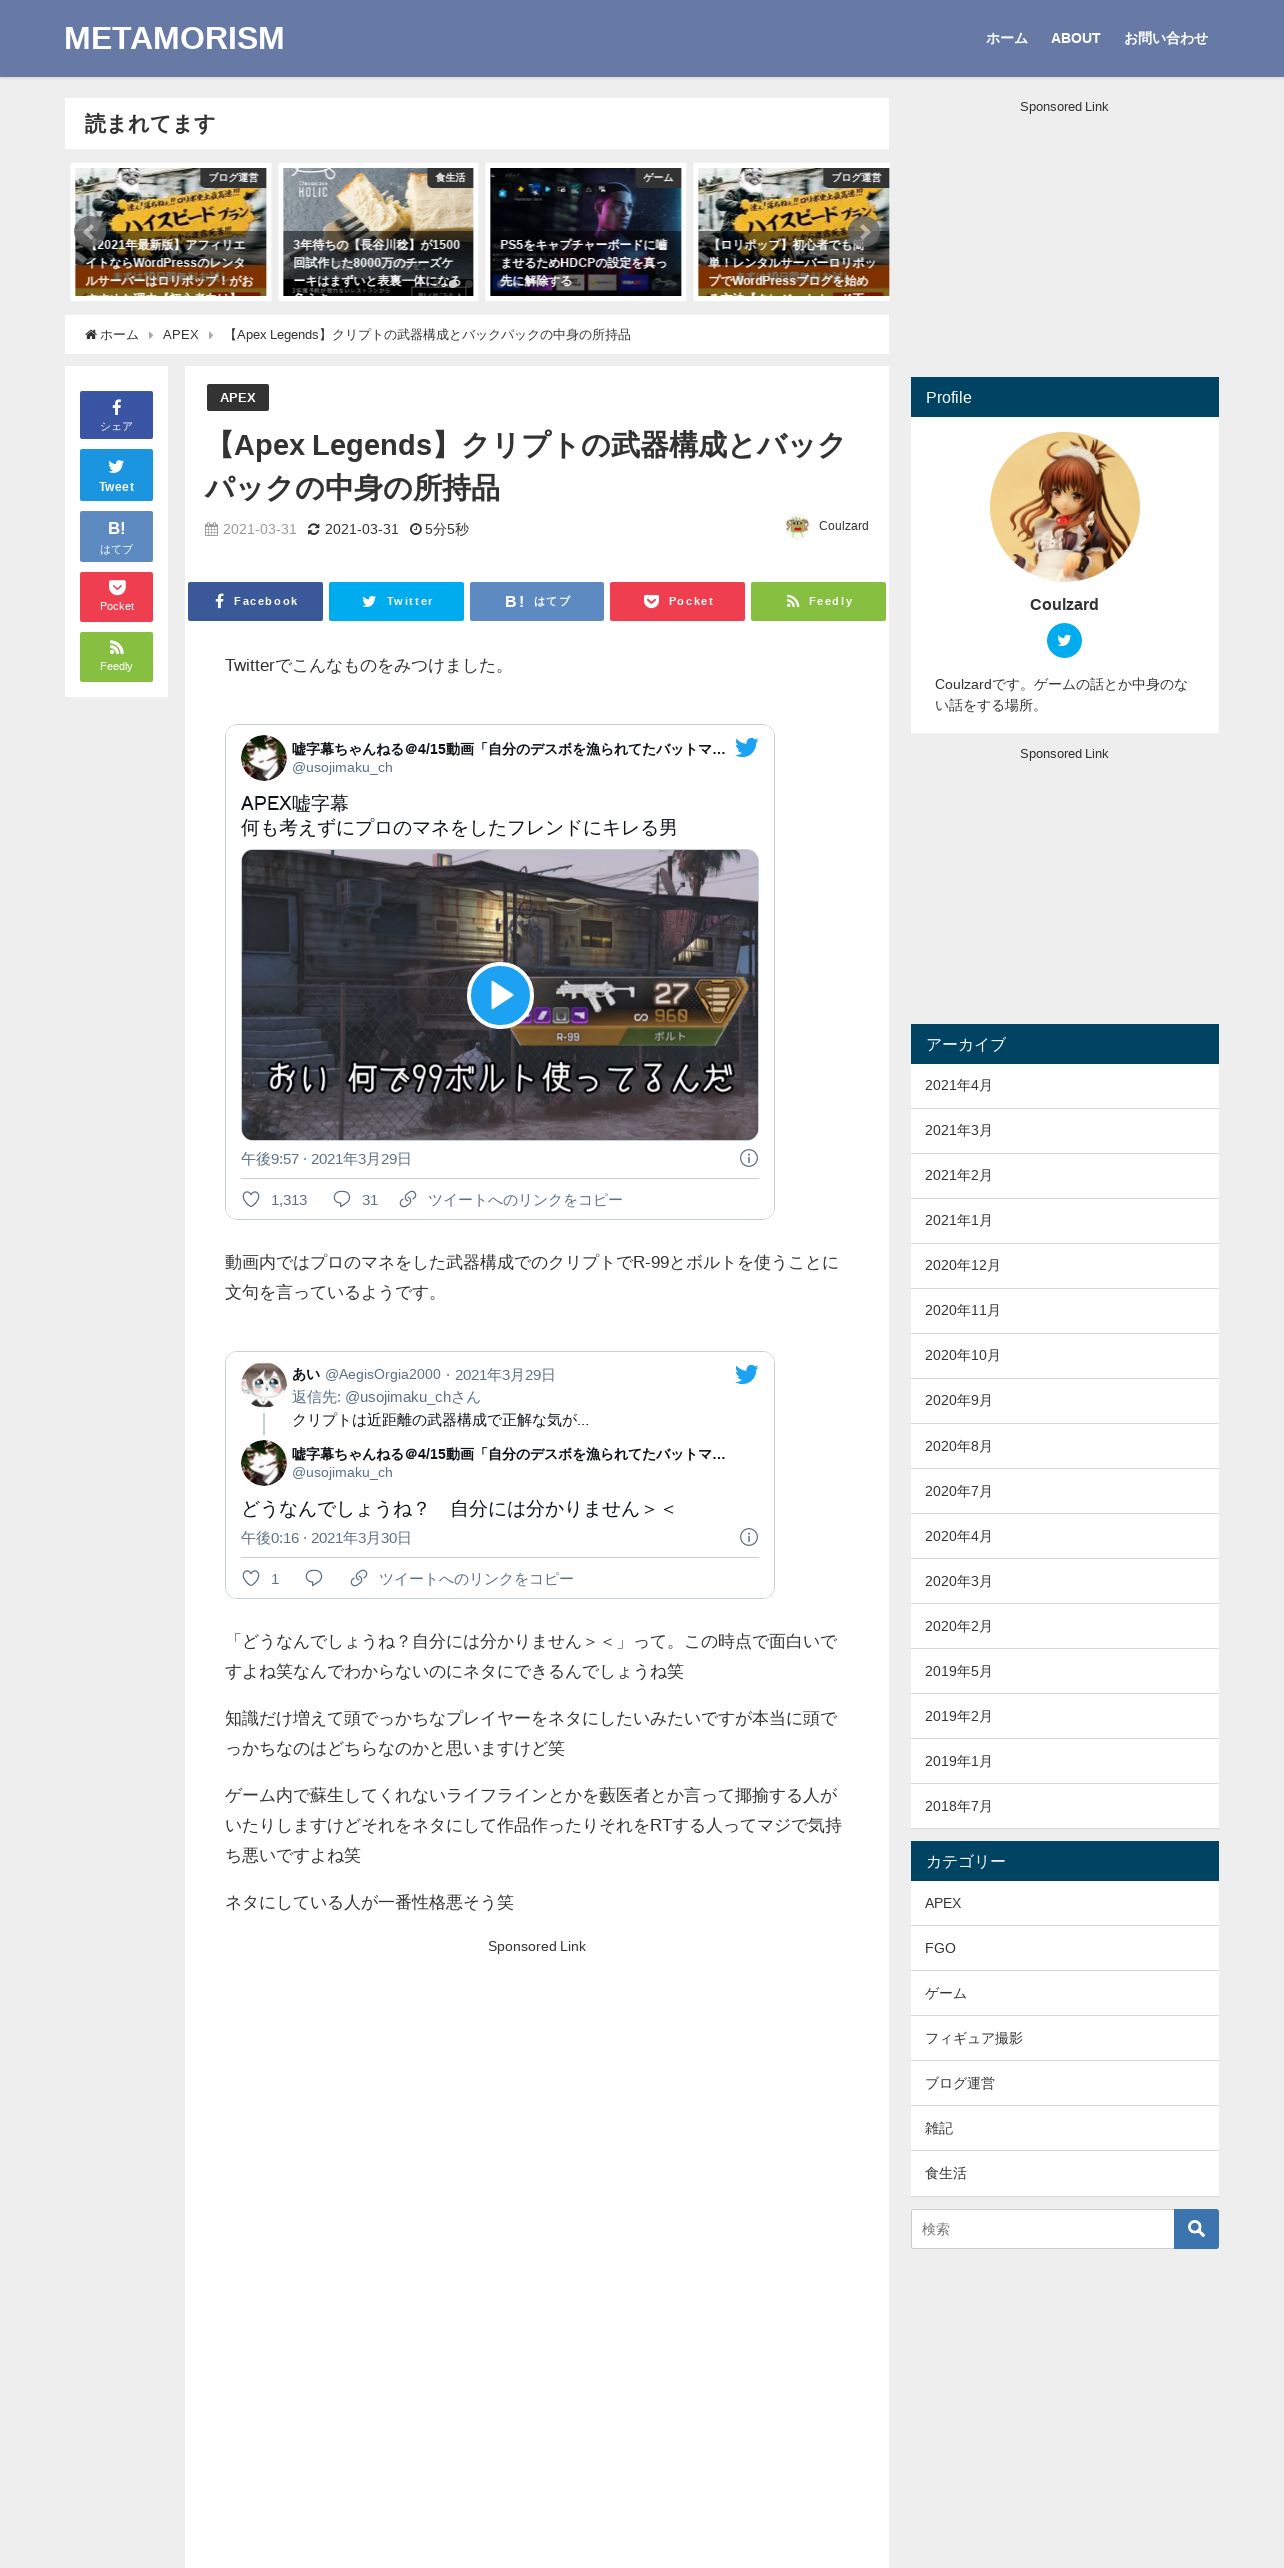Click the Hatena bookmark icon in floating sidebar
Screen dimensions: 1284x2568
click(116, 536)
